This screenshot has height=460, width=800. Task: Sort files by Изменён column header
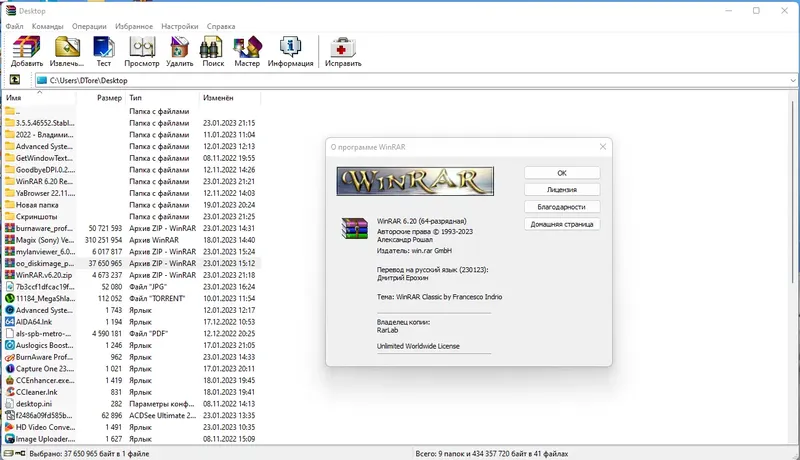tap(230, 97)
